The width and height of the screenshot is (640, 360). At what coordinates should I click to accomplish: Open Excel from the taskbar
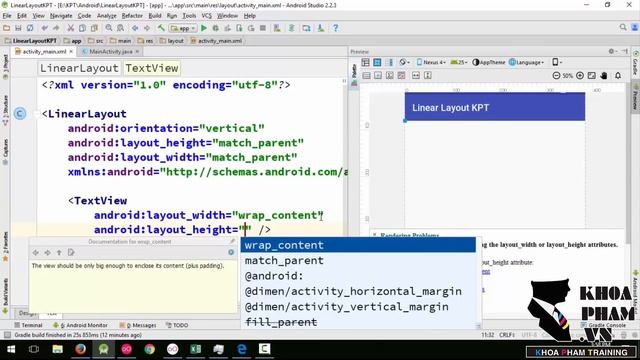click(x=196, y=349)
